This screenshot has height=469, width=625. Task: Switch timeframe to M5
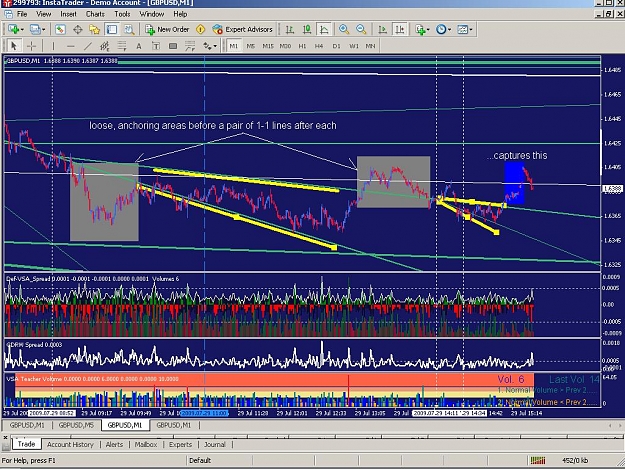pos(251,46)
